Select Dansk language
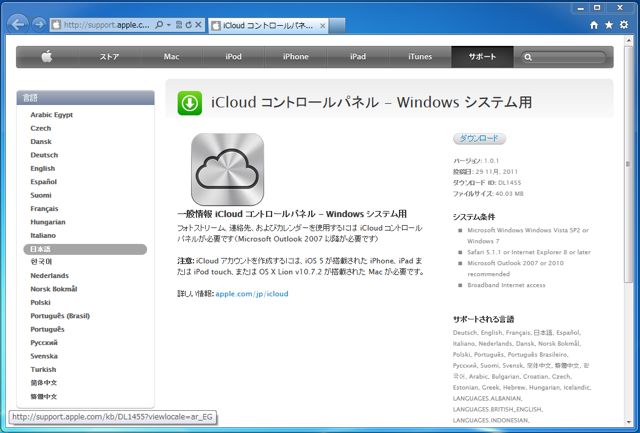640x433 pixels. [41, 142]
